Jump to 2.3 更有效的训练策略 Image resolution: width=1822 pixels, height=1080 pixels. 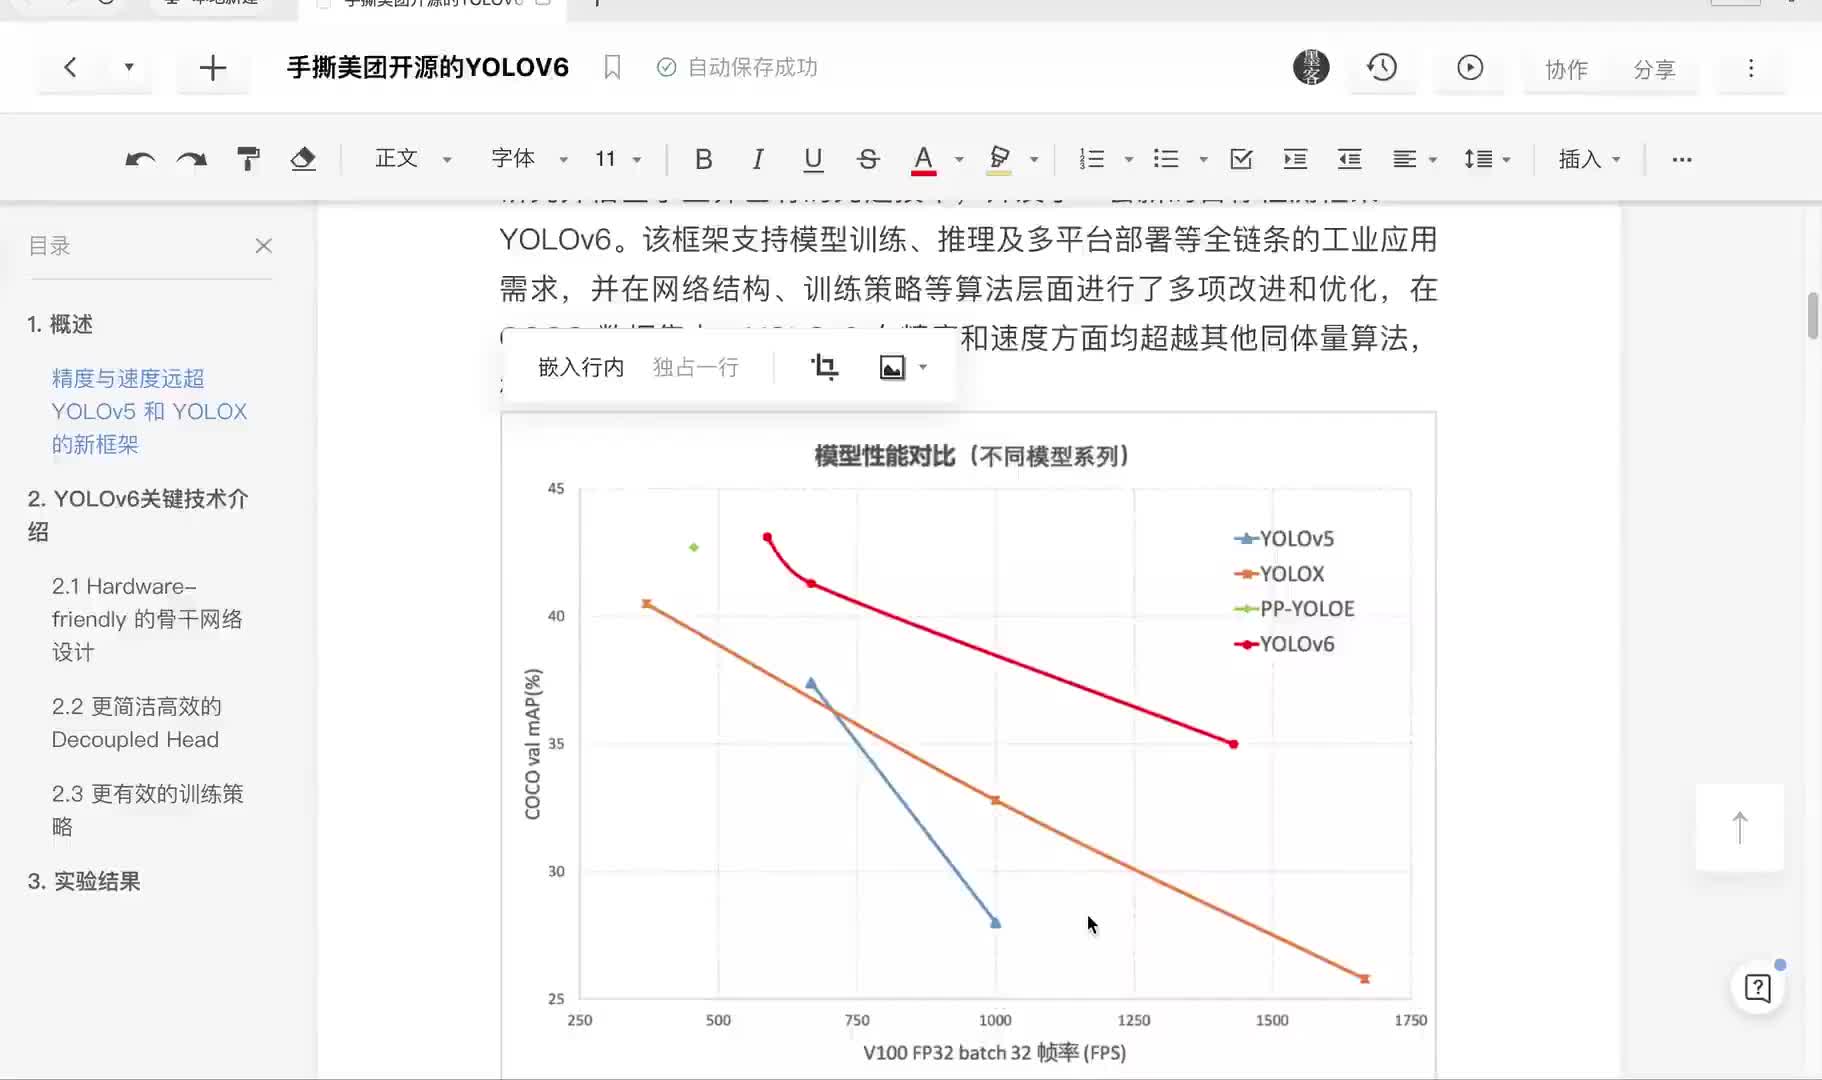click(148, 810)
